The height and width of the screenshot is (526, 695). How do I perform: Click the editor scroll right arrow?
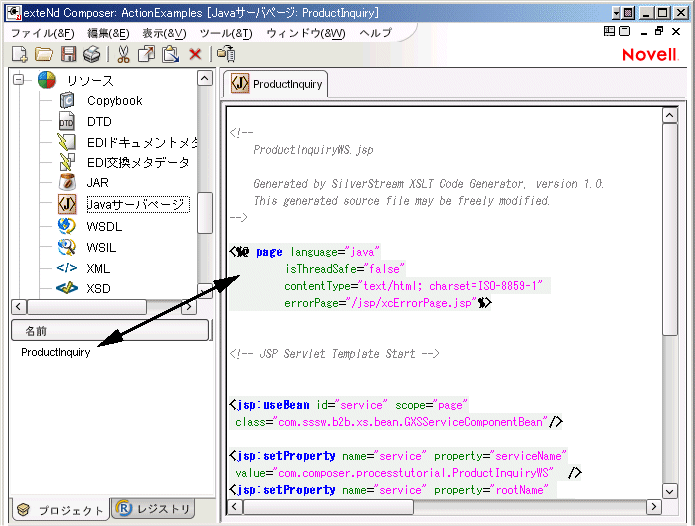(653, 507)
